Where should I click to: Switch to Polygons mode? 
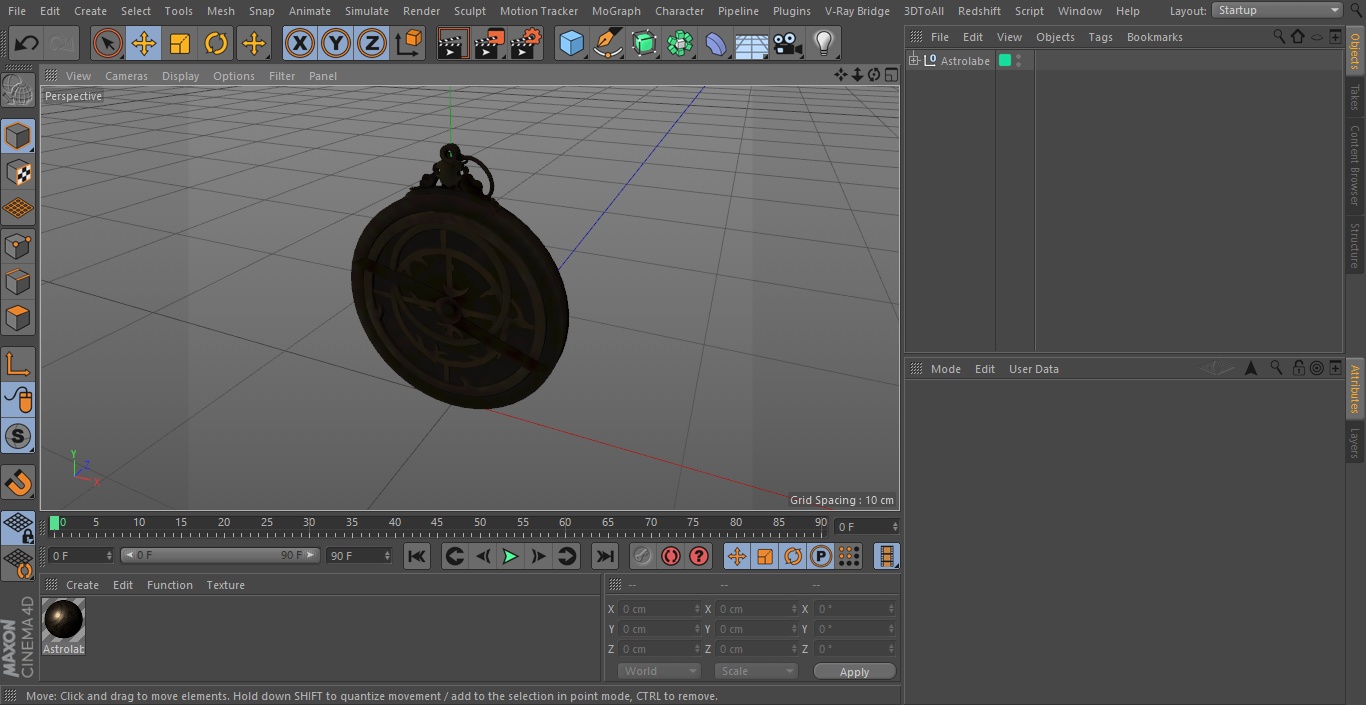pos(18,318)
